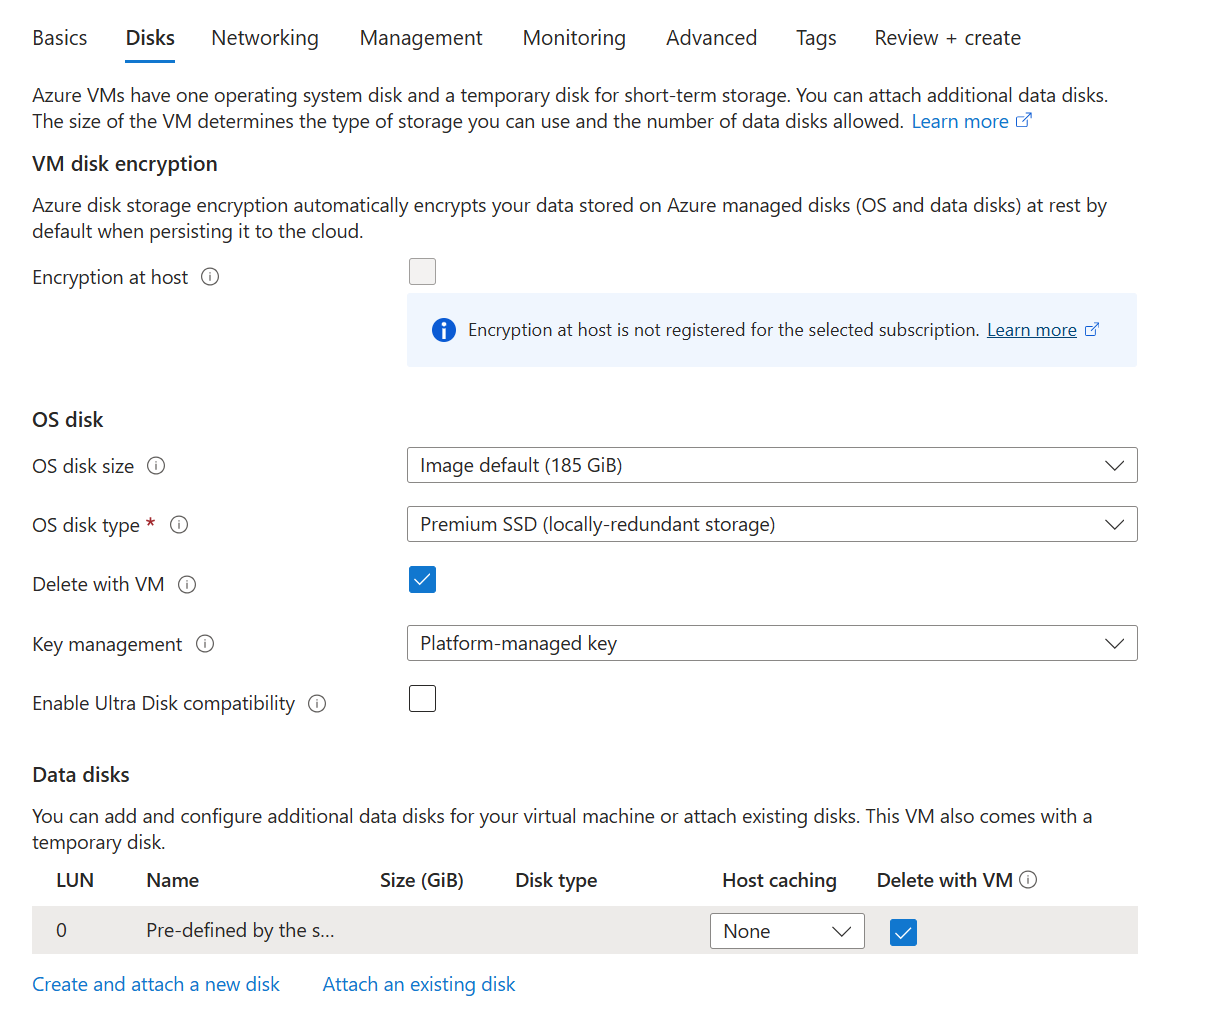This screenshot has width=1212, height=1012.
Task: Click Create and attach a new disk
Action: coord(155,984)
